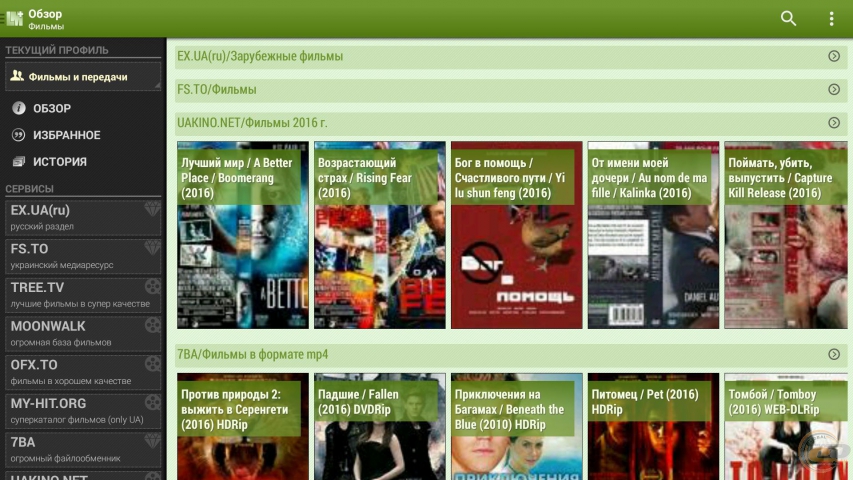Image resolution: width=853 pixels, height=480 pixels.
Task: Open the Лучший мир / A Better Place poster
Action: click(243, 236)
